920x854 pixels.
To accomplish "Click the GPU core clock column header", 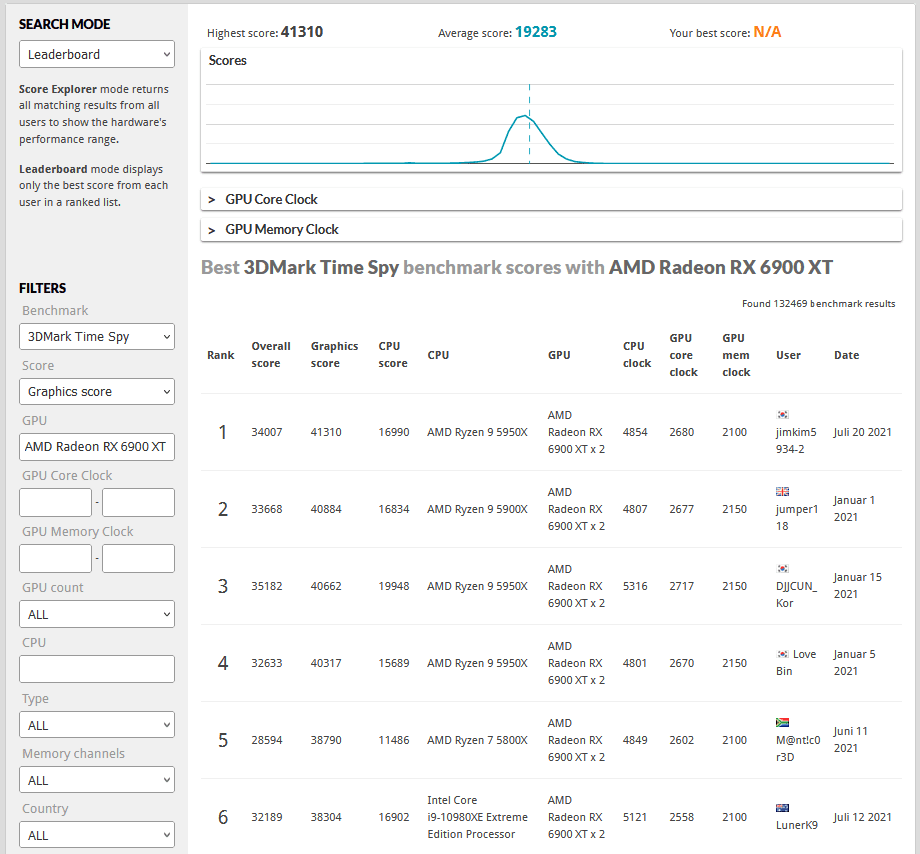I will 684,355.
